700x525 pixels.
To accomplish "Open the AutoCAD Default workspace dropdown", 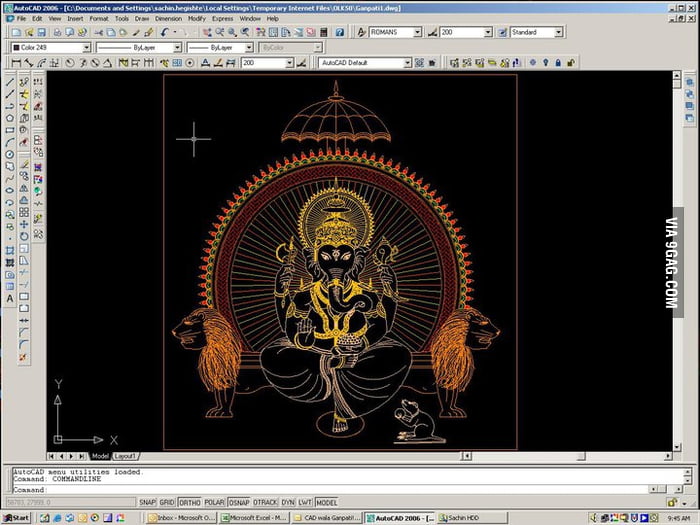I will click(408, 63).
